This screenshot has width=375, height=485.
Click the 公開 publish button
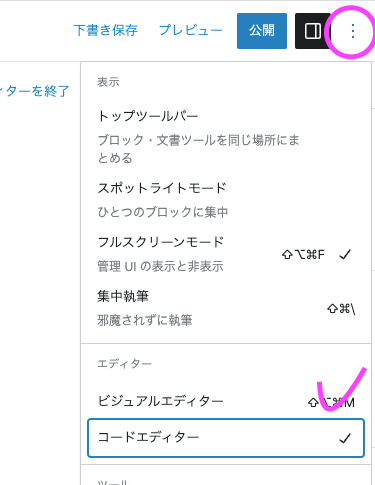(262, 31)
